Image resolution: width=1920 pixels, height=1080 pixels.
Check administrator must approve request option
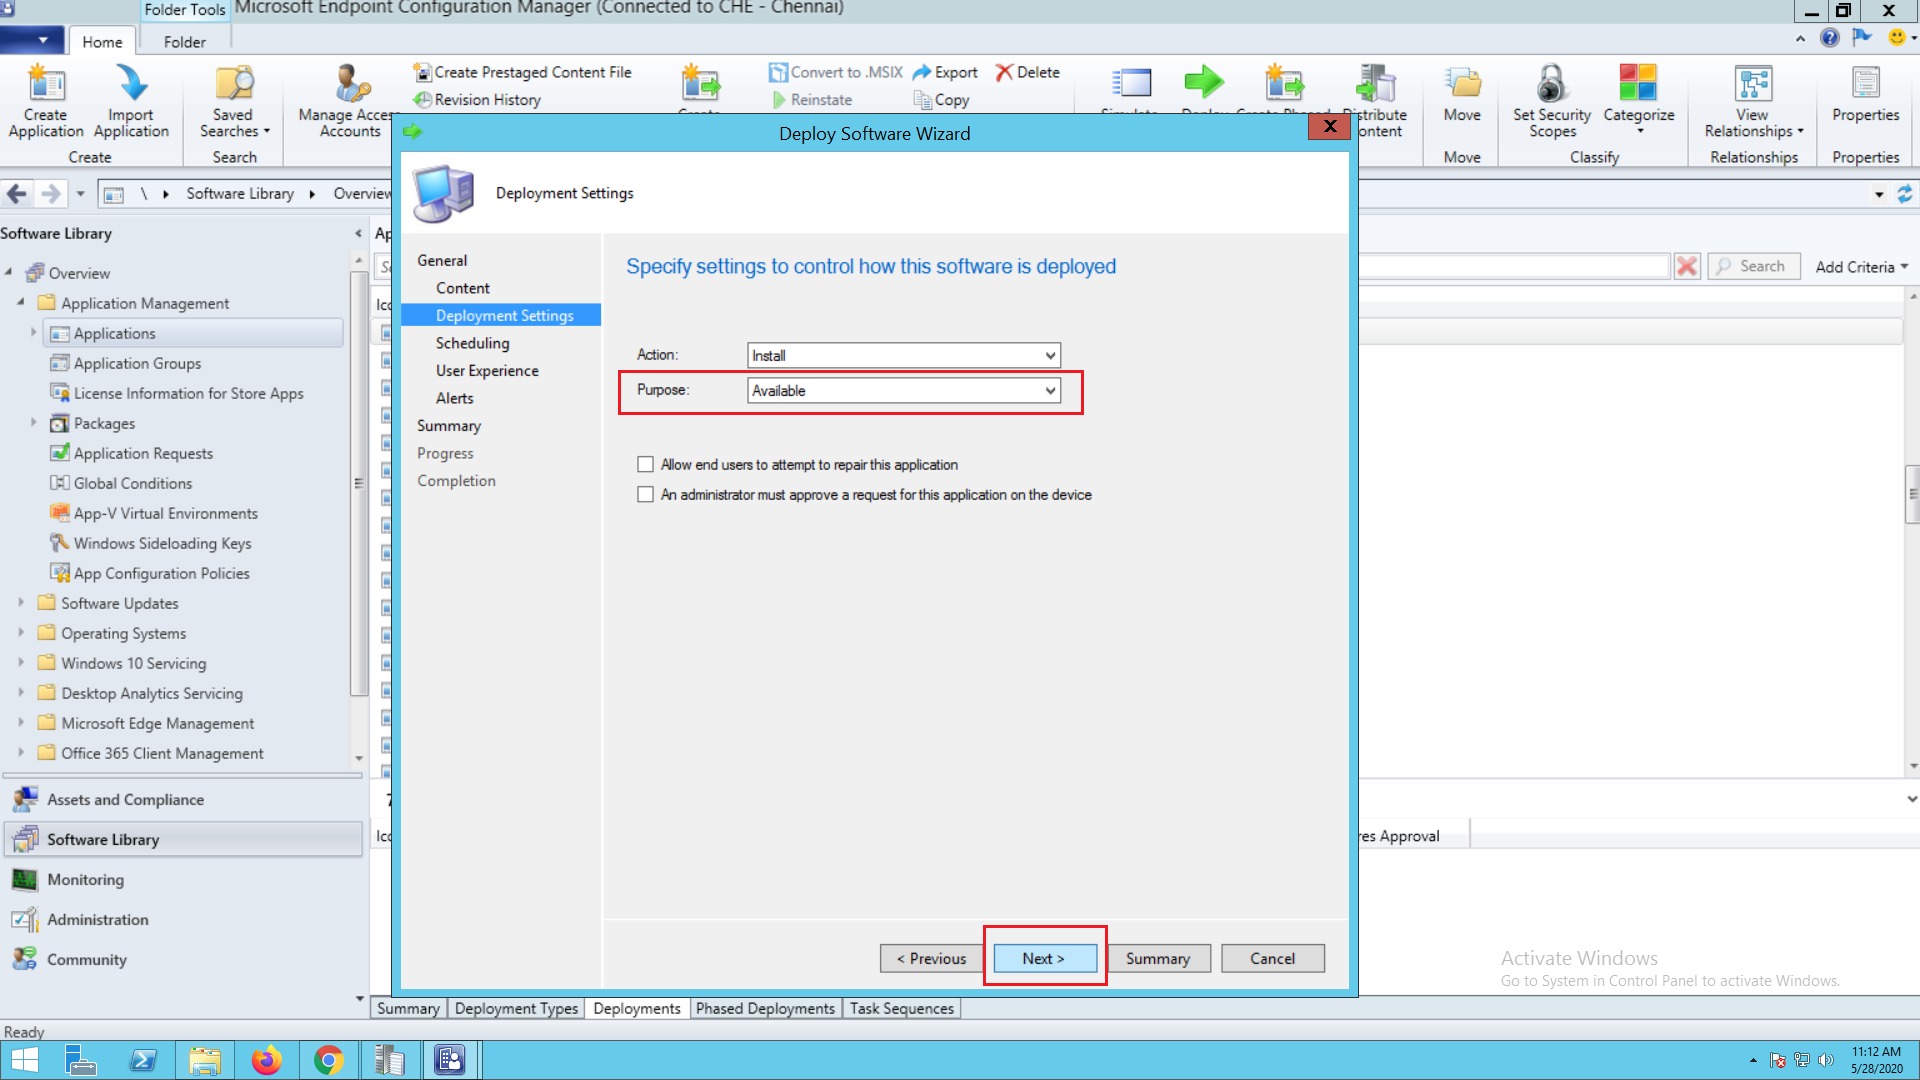pos(646,495)
